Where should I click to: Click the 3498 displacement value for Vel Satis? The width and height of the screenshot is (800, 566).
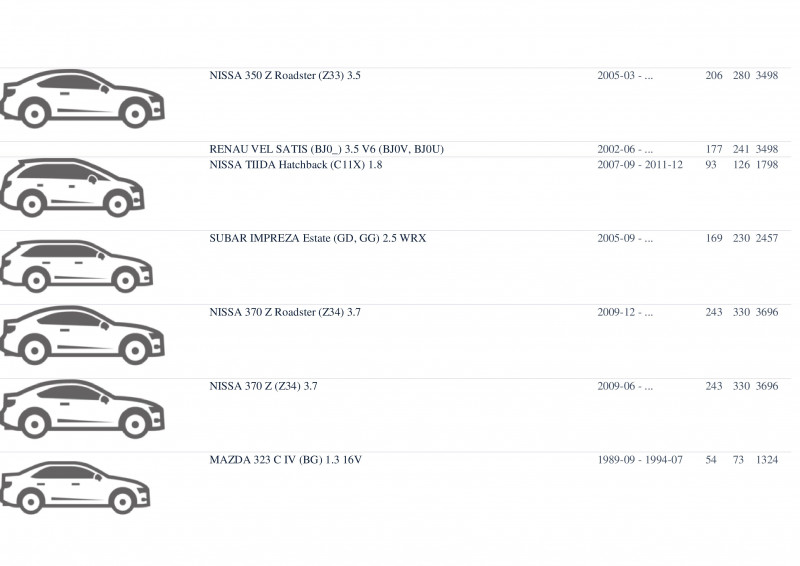[767, 149]
